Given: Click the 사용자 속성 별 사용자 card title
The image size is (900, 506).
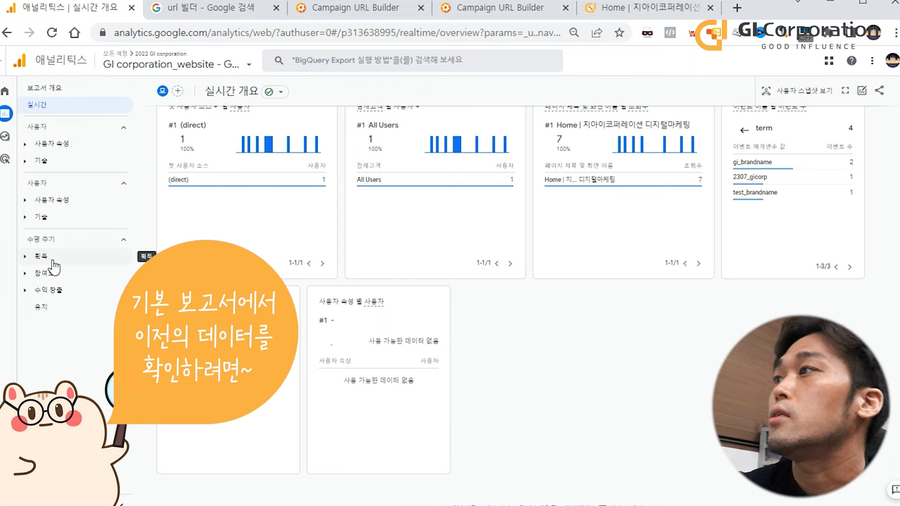Looking at the screenshot, I should click(x=351, y=301).
